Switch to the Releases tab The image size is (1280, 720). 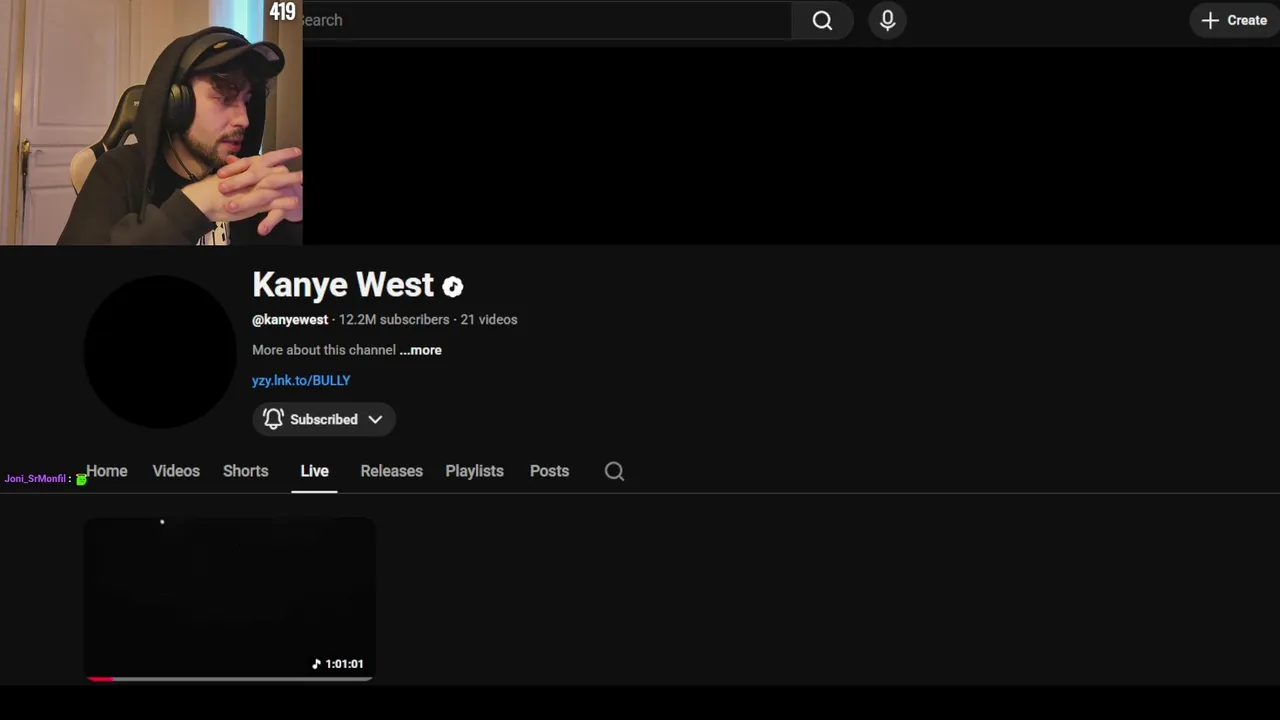(391, 471)
